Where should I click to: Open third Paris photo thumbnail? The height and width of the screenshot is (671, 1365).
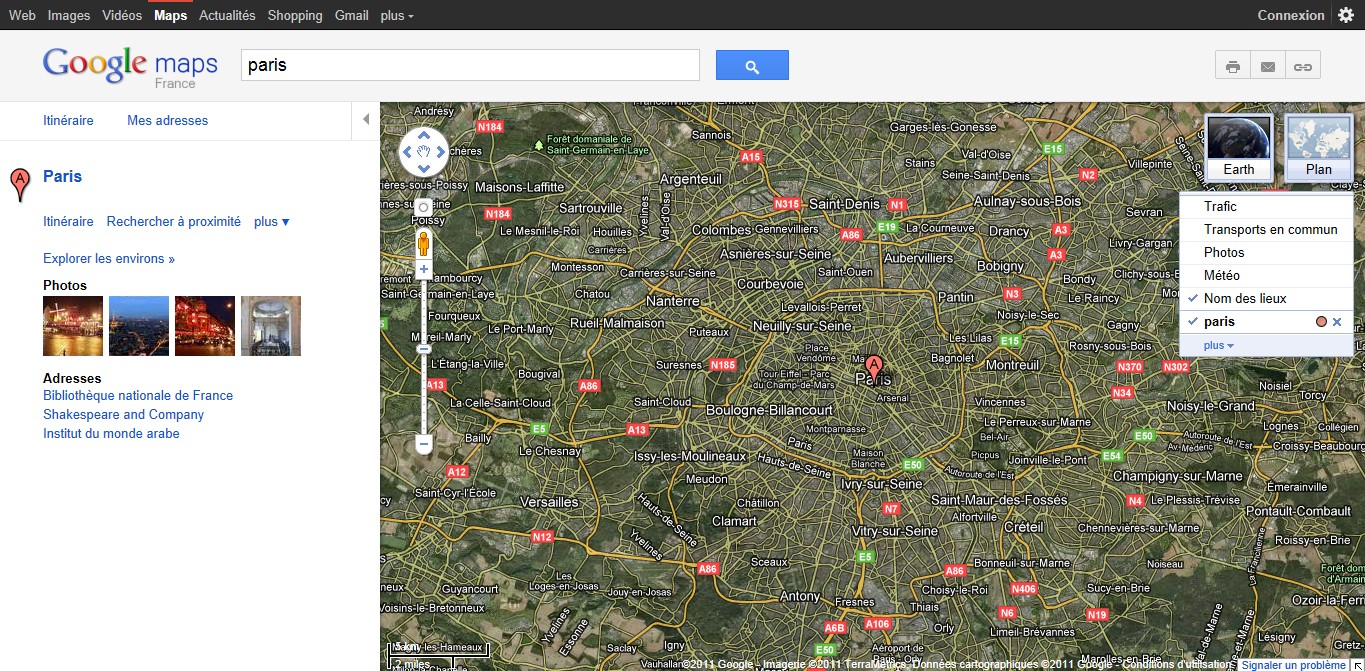[205, 326]
